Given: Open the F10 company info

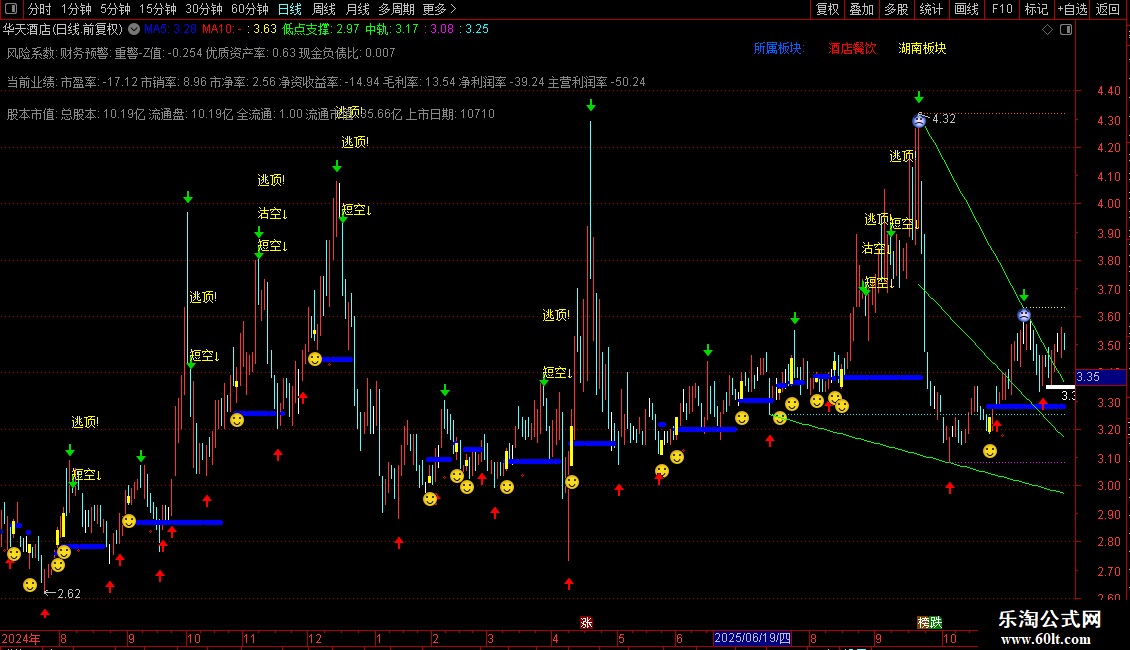Looking at the screenshot, I should pyautogui.click(x=1002, y=9).
